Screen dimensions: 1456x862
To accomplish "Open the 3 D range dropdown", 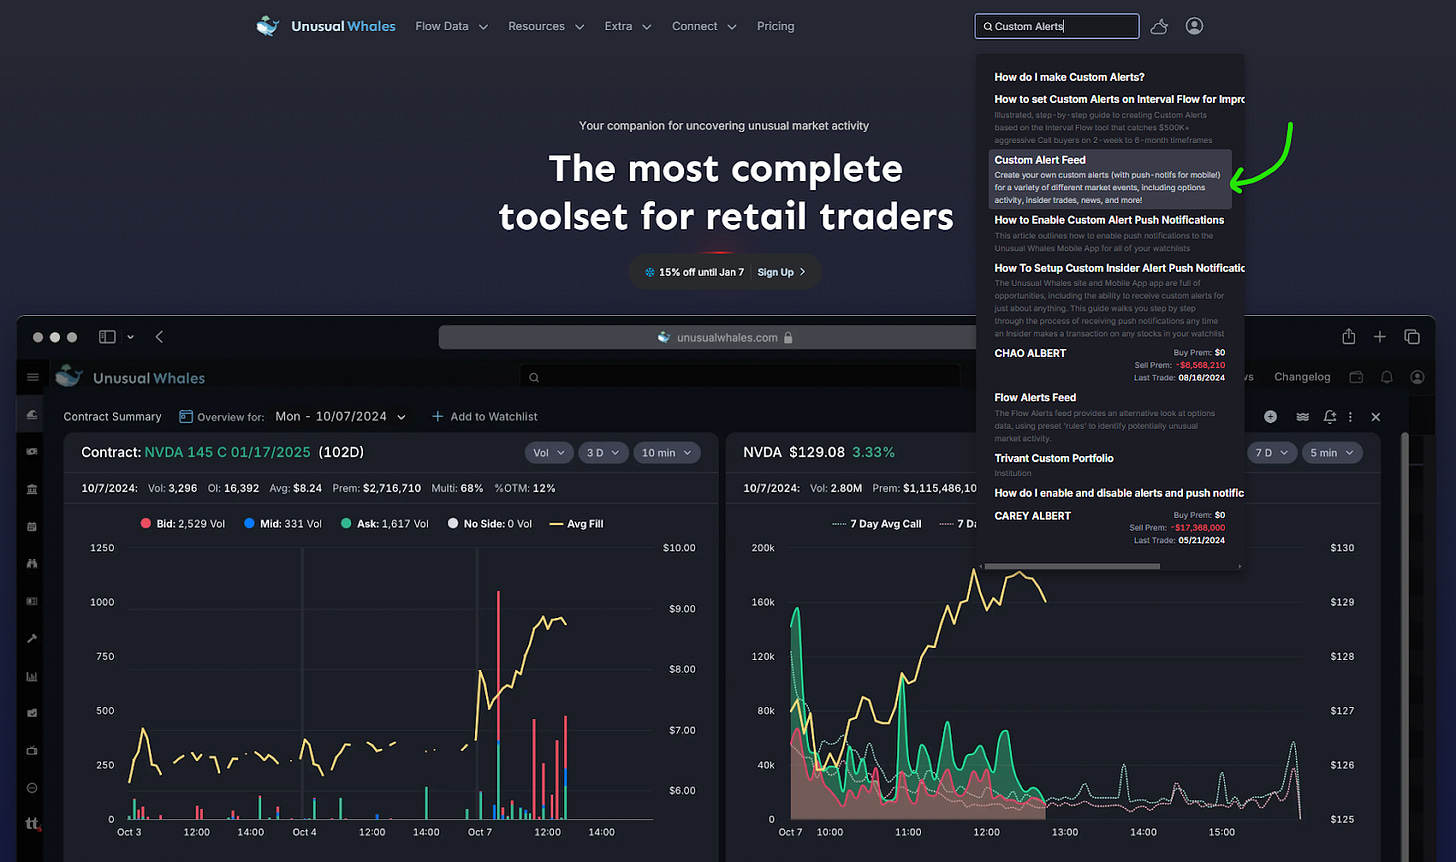I will pyautogui.click(x=603, y=452).
